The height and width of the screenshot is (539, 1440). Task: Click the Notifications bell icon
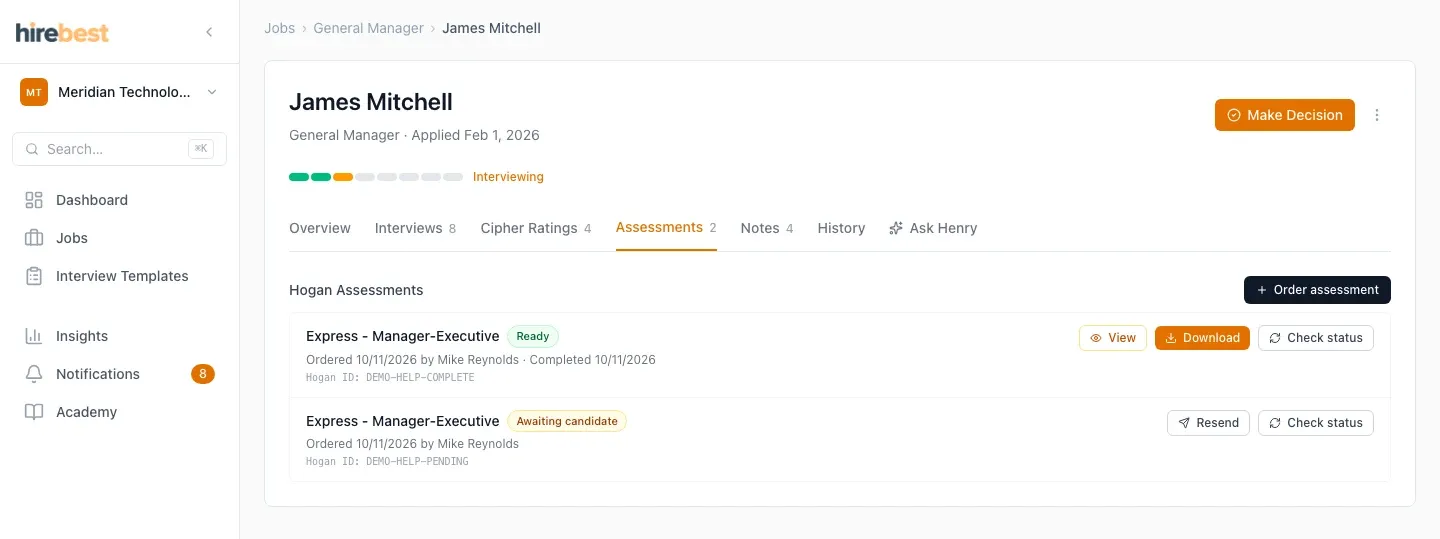click(x=34, y=374)
